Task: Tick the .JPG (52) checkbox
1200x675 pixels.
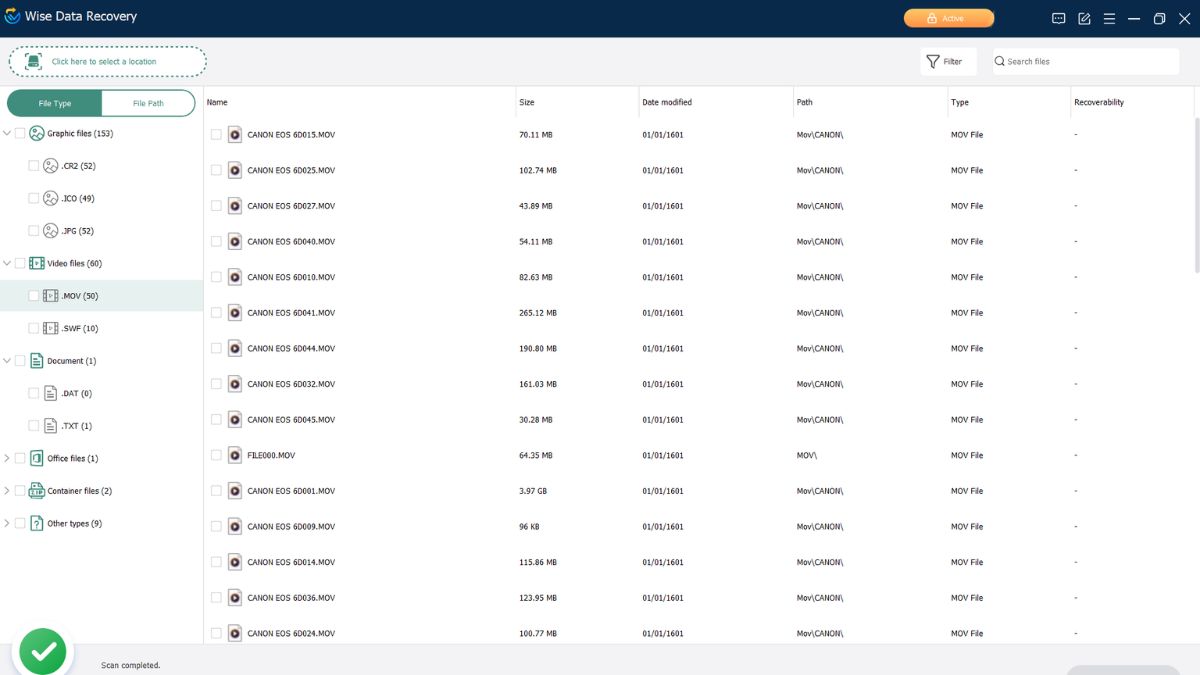Action: click(34, 231)
